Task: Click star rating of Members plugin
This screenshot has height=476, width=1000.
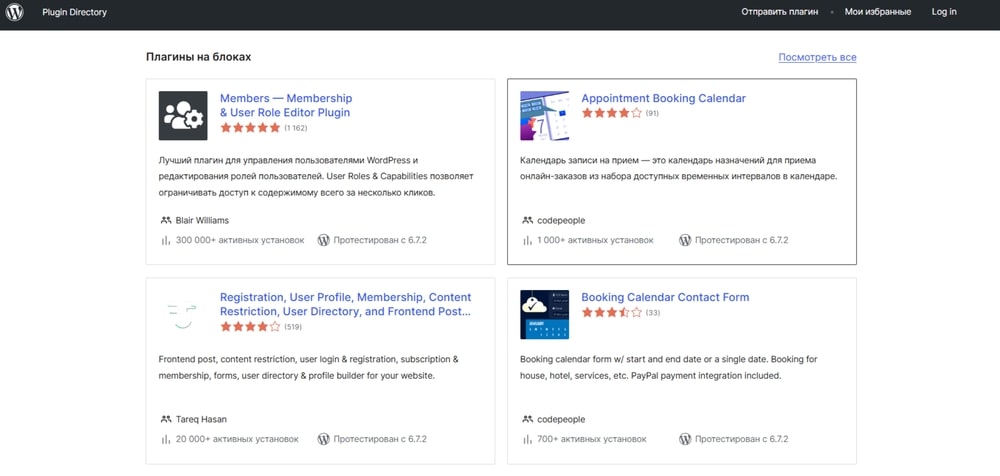Action: click(x=250, y=128)
